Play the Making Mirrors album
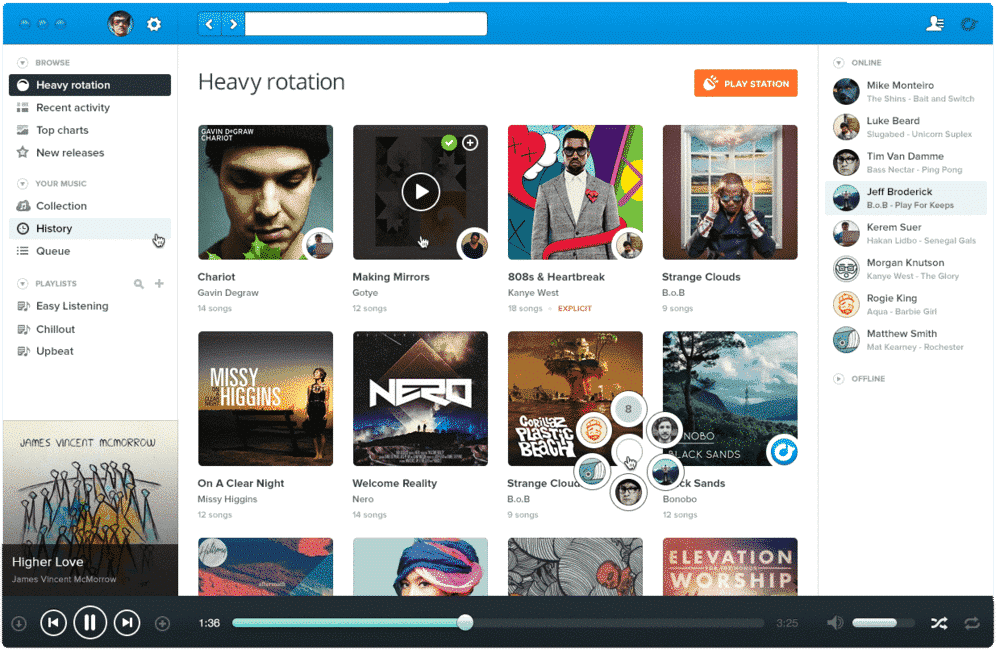Image resolution: width=1000 pixels, height=649 pixels. [x=419, y=191]
